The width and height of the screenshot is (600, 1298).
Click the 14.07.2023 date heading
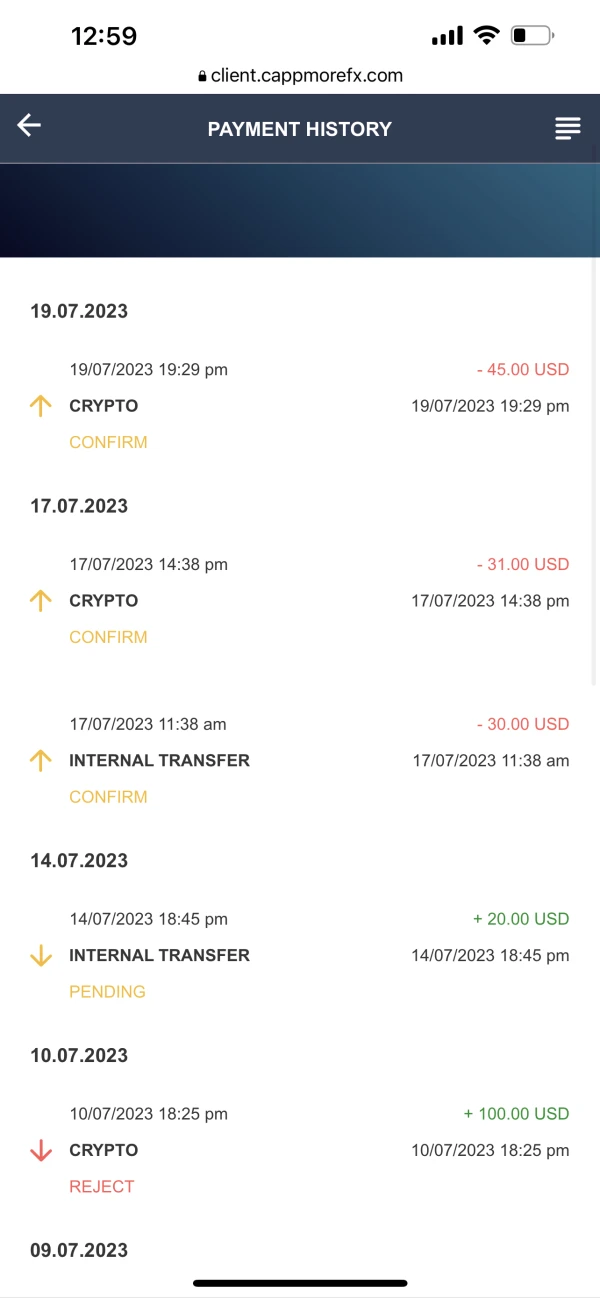[79, 861]
